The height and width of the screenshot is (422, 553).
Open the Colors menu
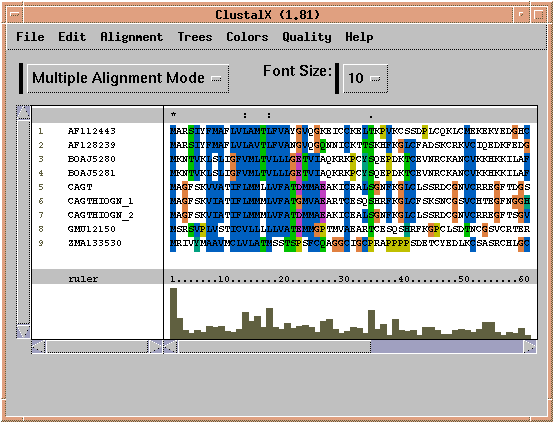(x=247, y=37)
